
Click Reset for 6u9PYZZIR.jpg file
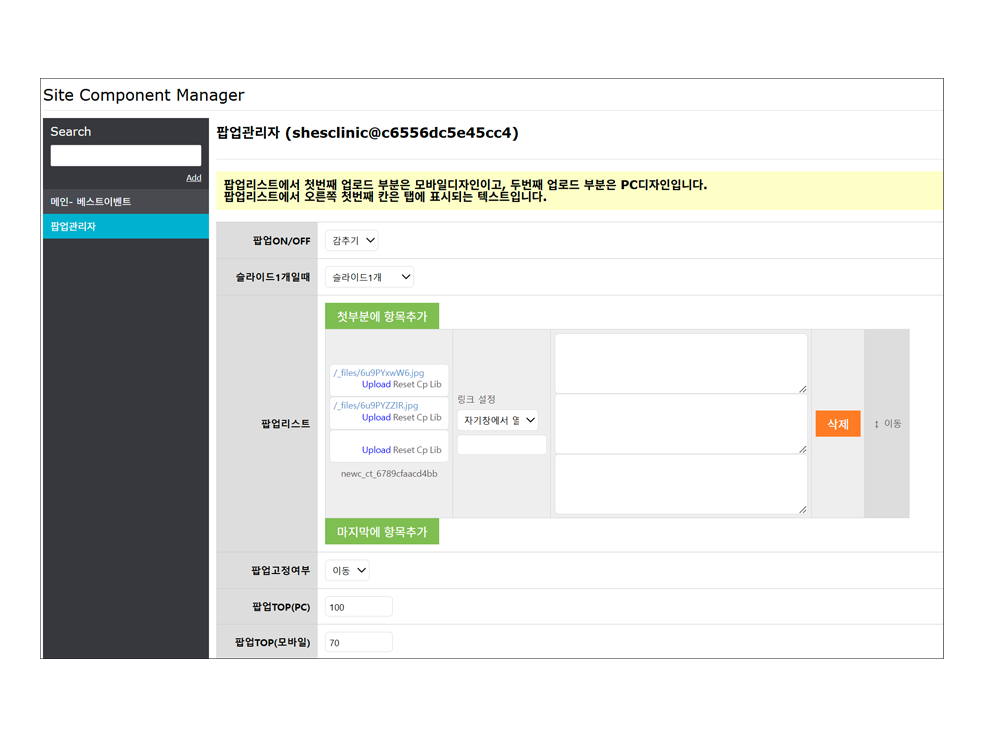(404, 417)
